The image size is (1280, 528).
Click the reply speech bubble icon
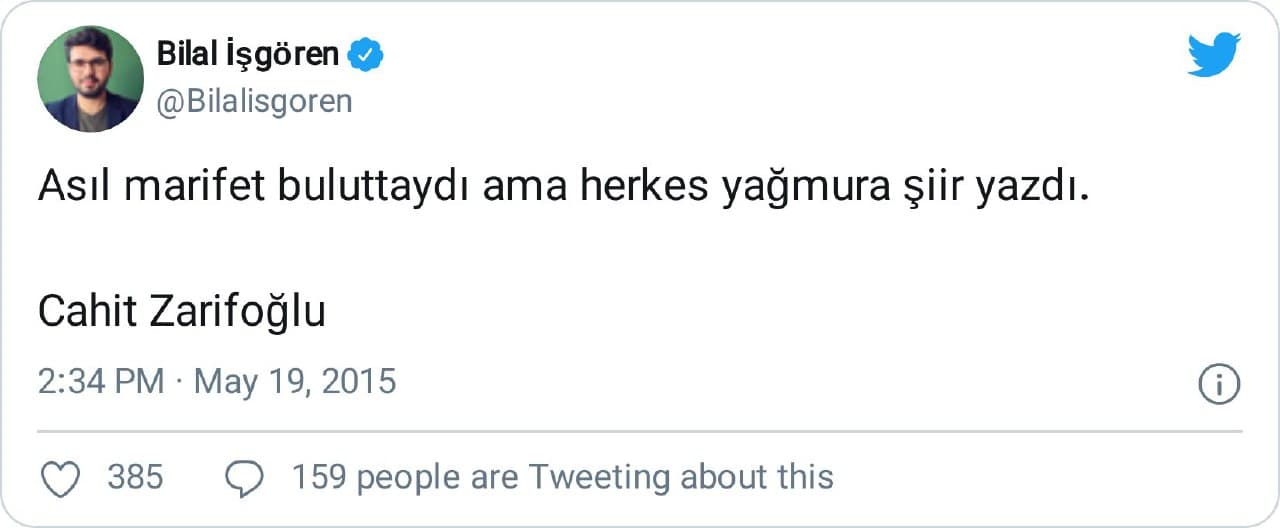pyautogui.click(x=244, y=478)
